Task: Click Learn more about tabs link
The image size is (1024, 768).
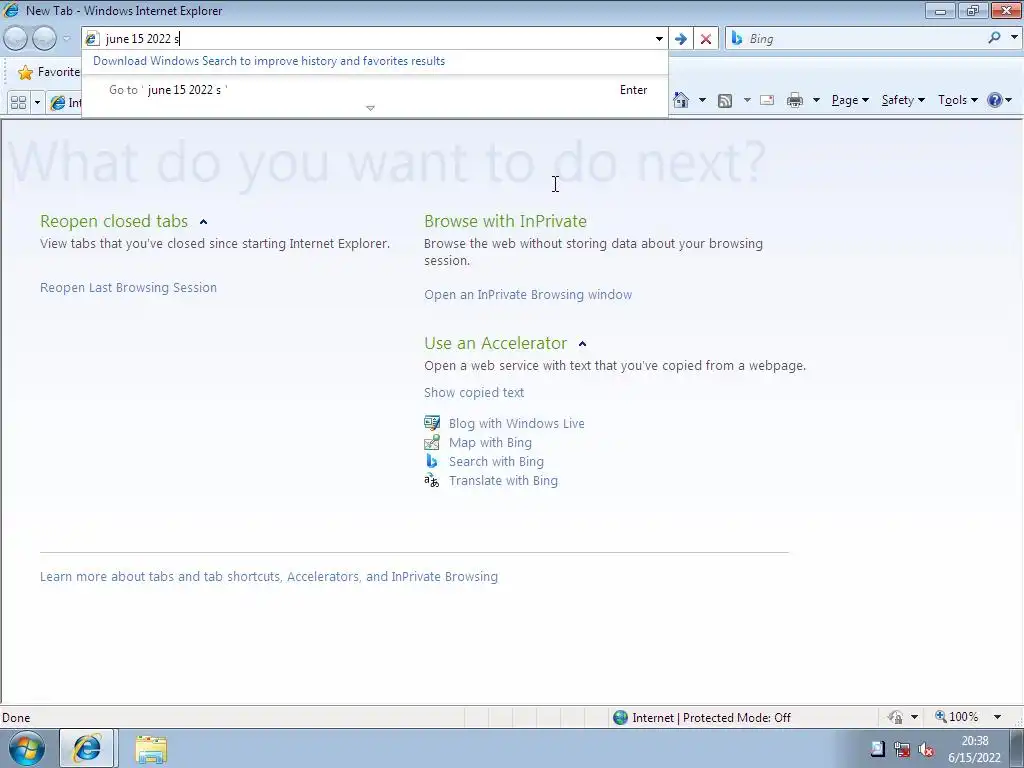Action: point(268,577)
